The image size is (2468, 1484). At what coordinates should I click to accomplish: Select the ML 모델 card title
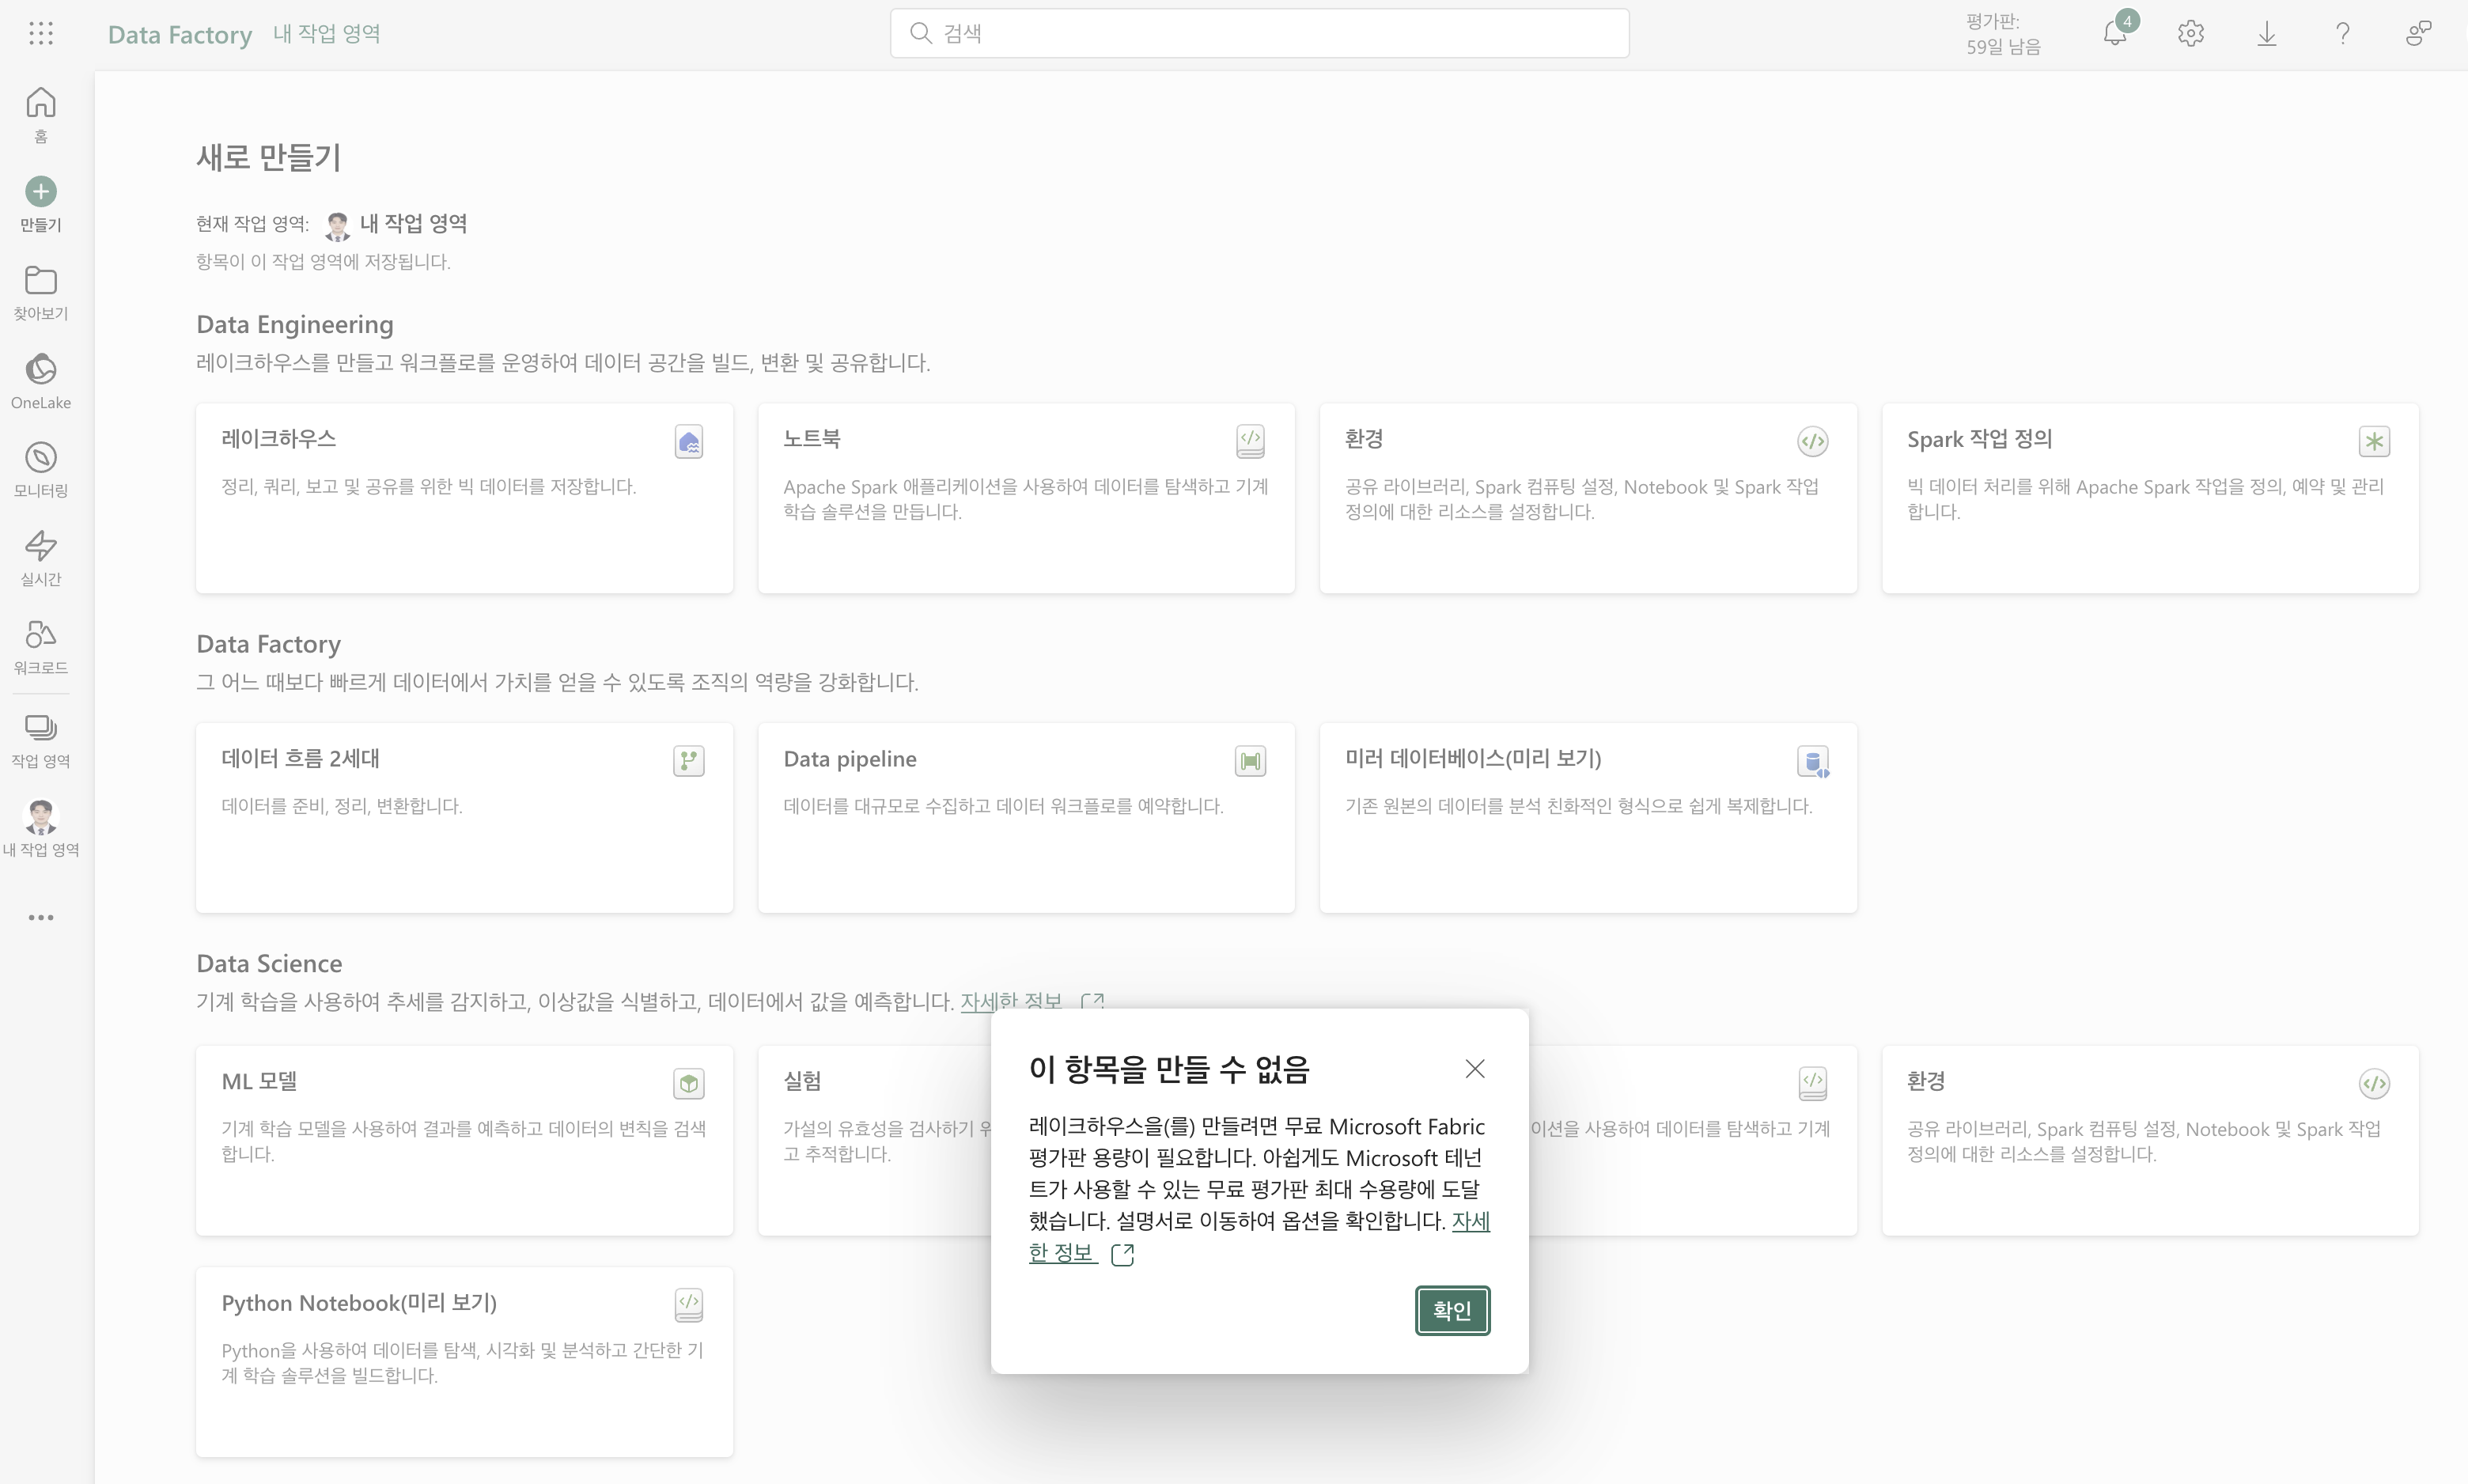pyautogui.click(x=259, y=1081)
